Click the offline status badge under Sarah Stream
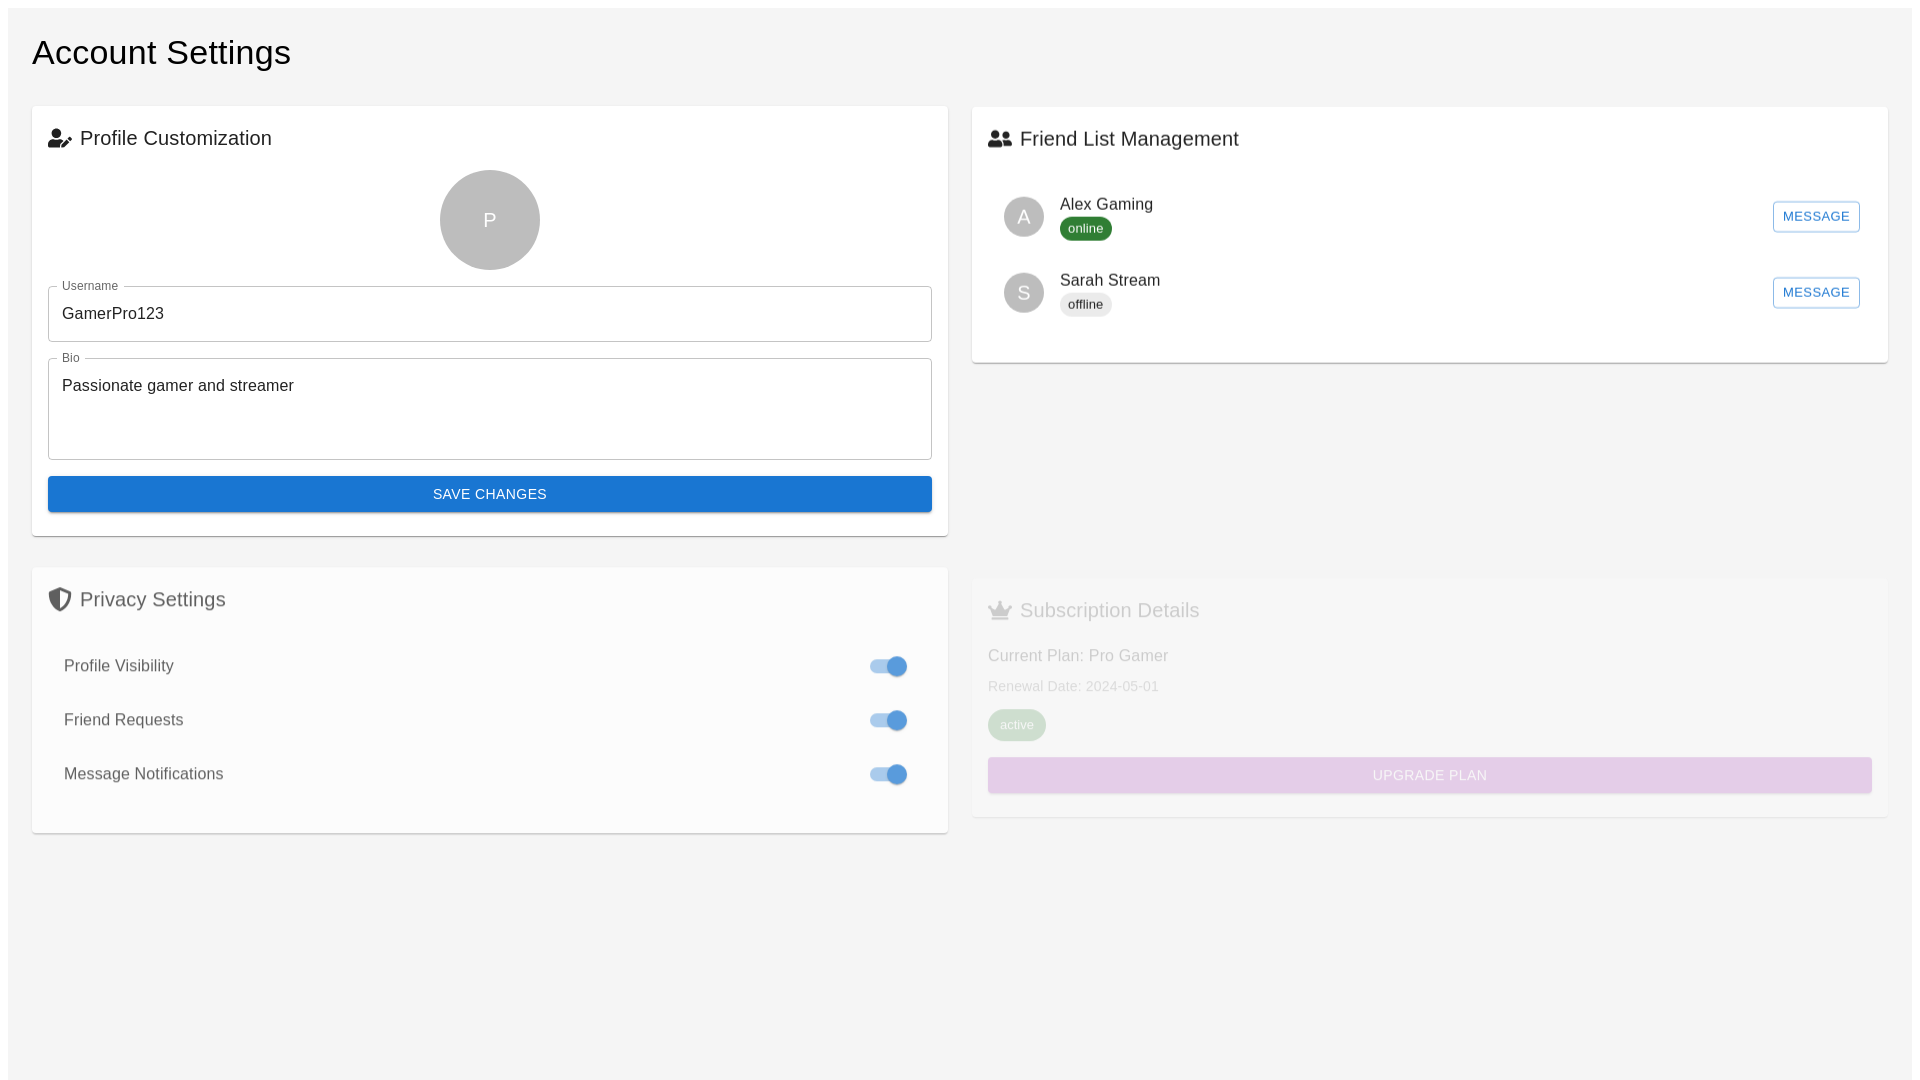Screen dimensions: 1920x1080 (x=1085, y=304)
